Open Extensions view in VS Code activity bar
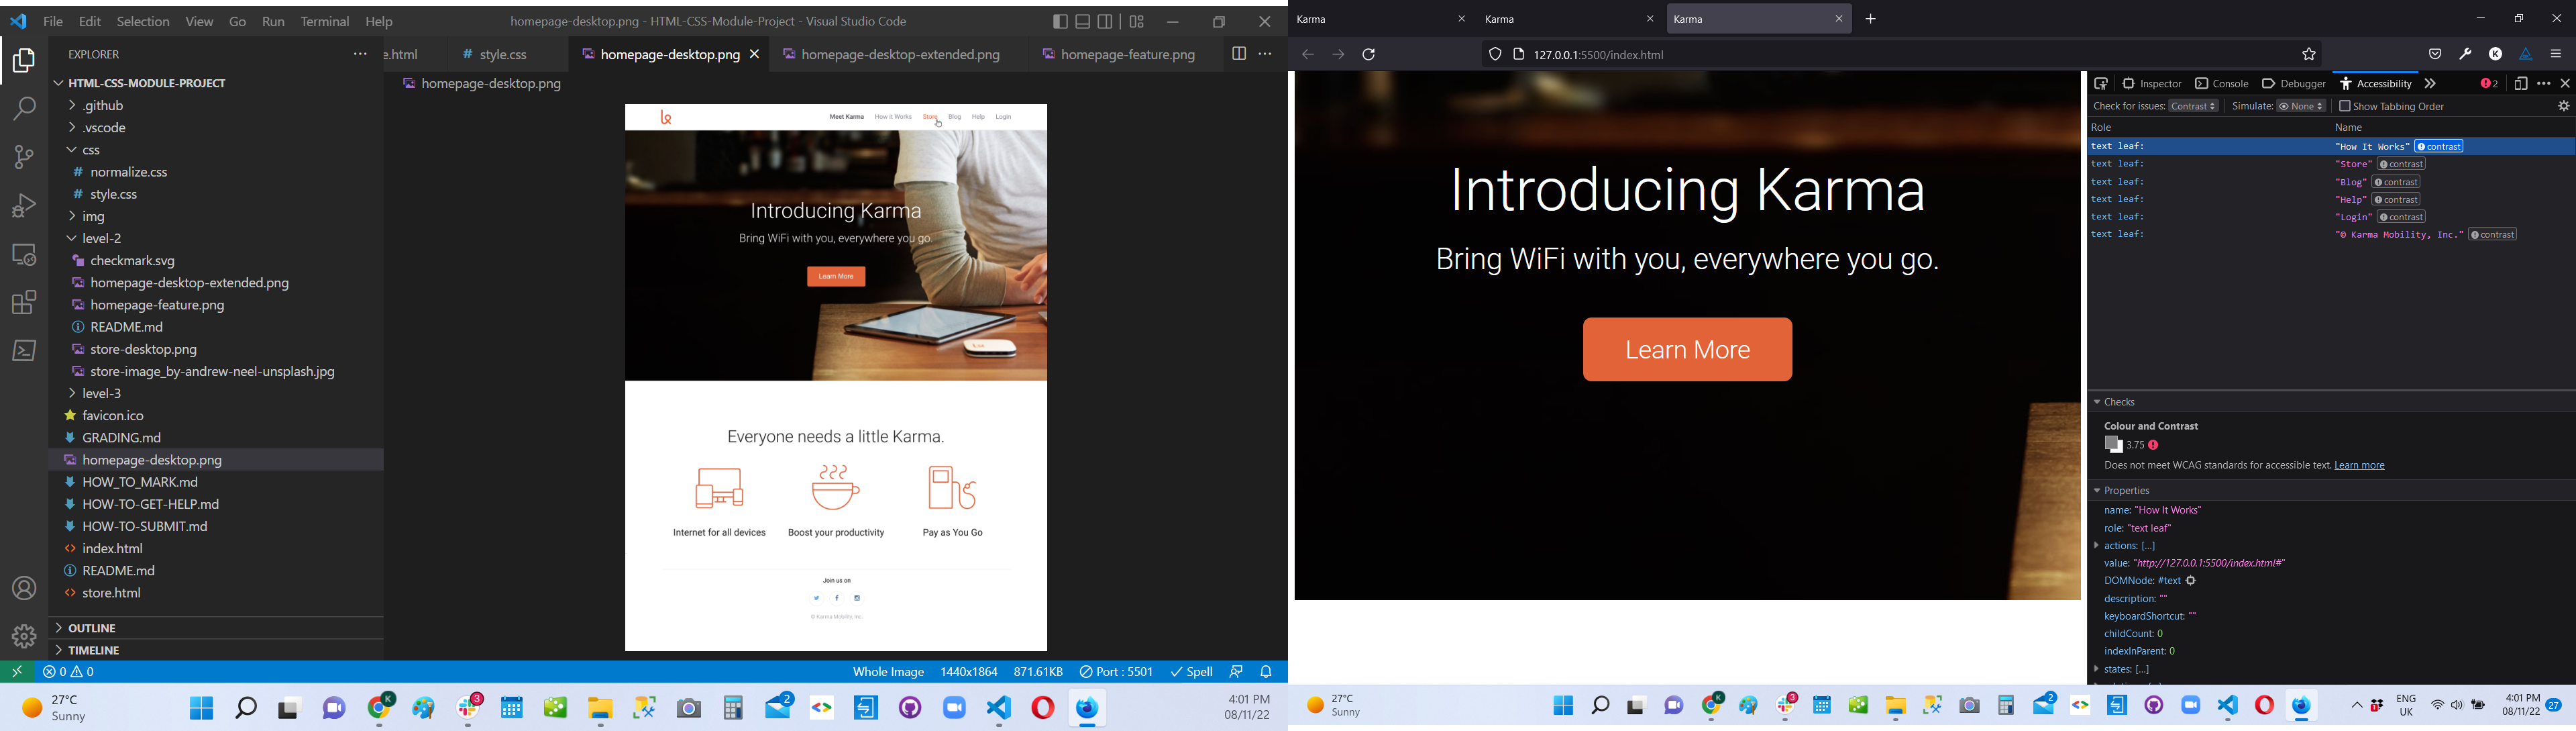The image size is (2576, 731). tap(24, 302)
